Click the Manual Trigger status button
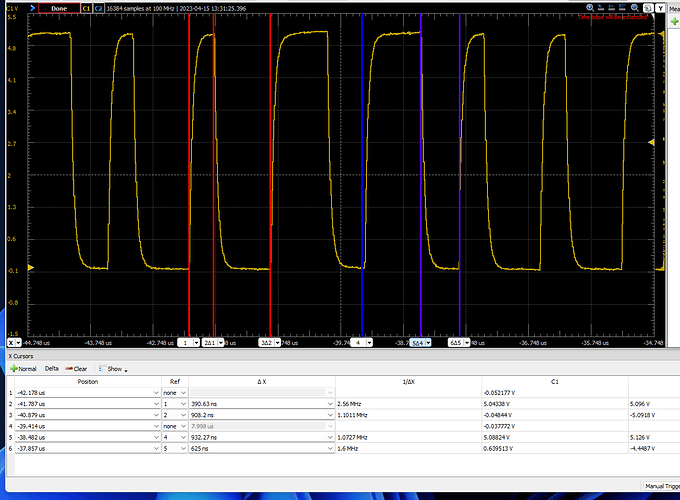Viewport: 680px width, 500px height. (661, 486)
